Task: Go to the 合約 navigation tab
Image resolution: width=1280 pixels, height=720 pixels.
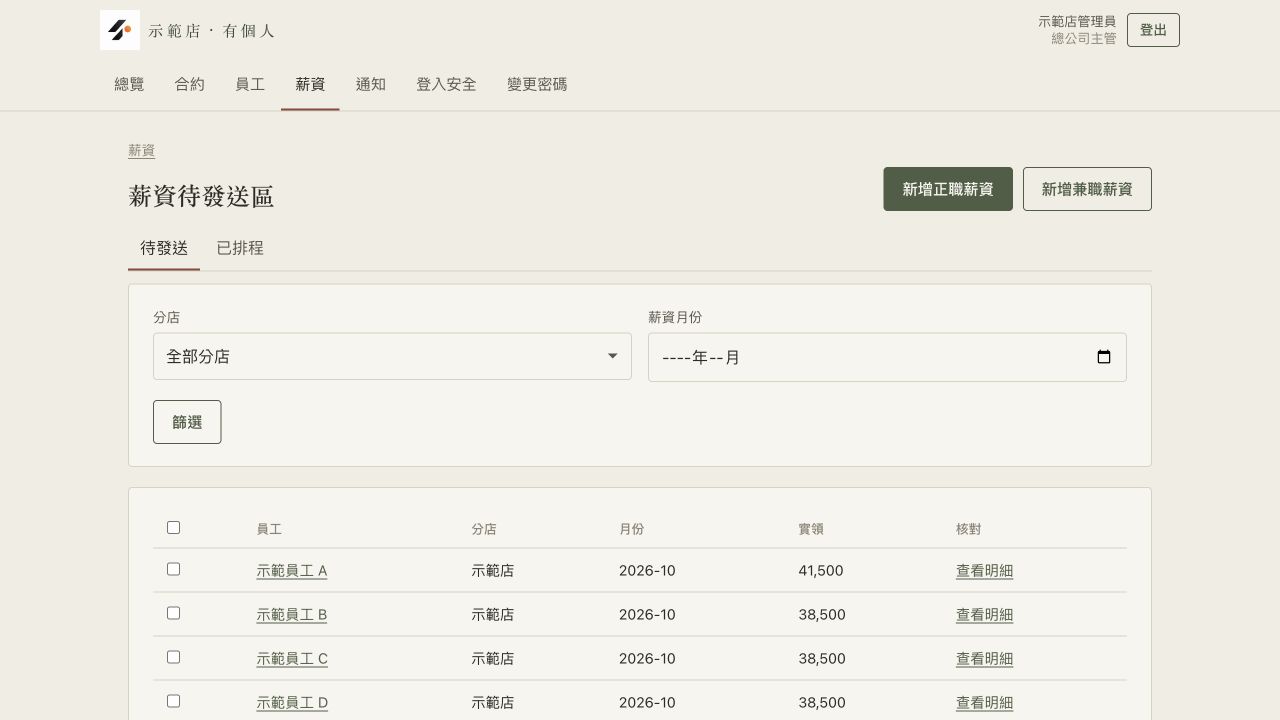Action: (190, 85)
